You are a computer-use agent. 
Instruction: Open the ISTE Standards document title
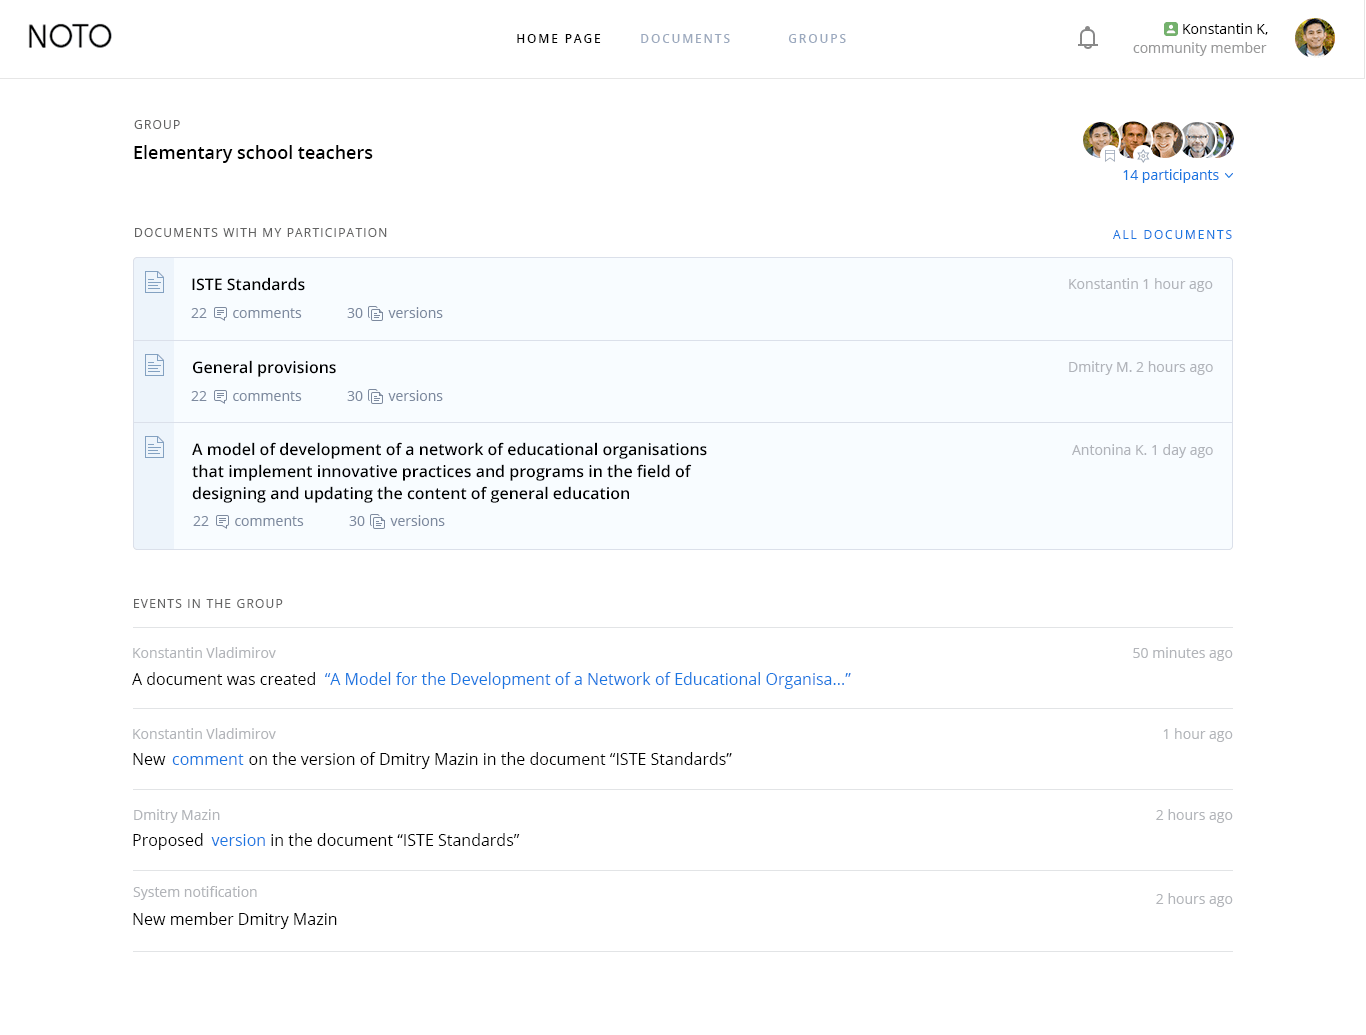(x=248, y=284)
